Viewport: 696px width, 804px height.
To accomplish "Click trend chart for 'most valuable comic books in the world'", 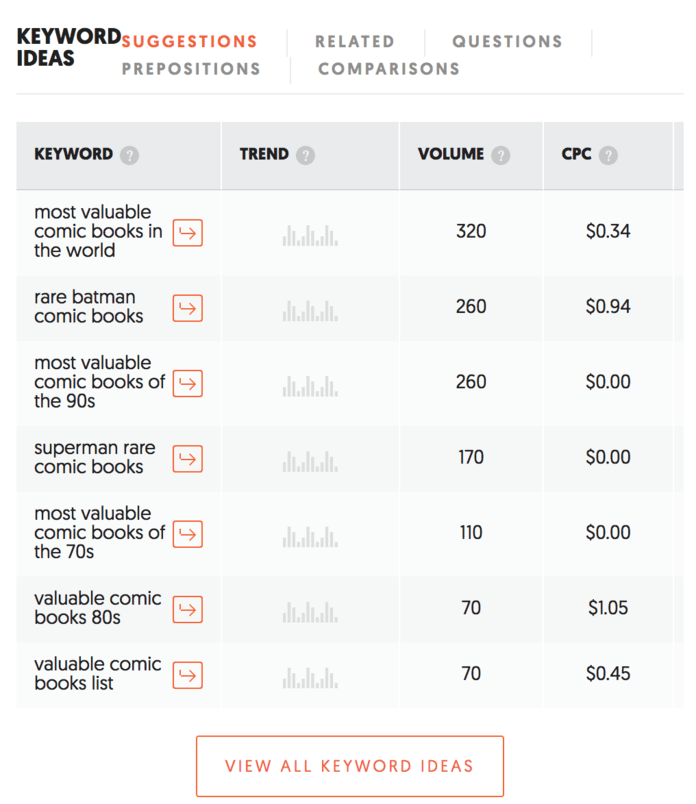I will (x=310, y=234).
